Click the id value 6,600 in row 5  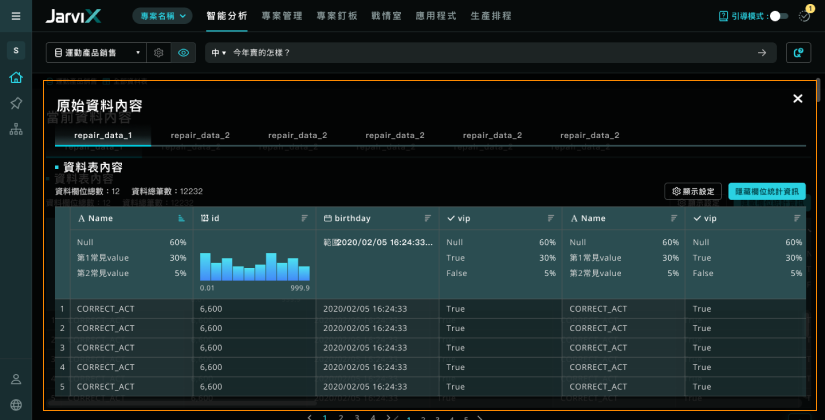pos(210,386)
